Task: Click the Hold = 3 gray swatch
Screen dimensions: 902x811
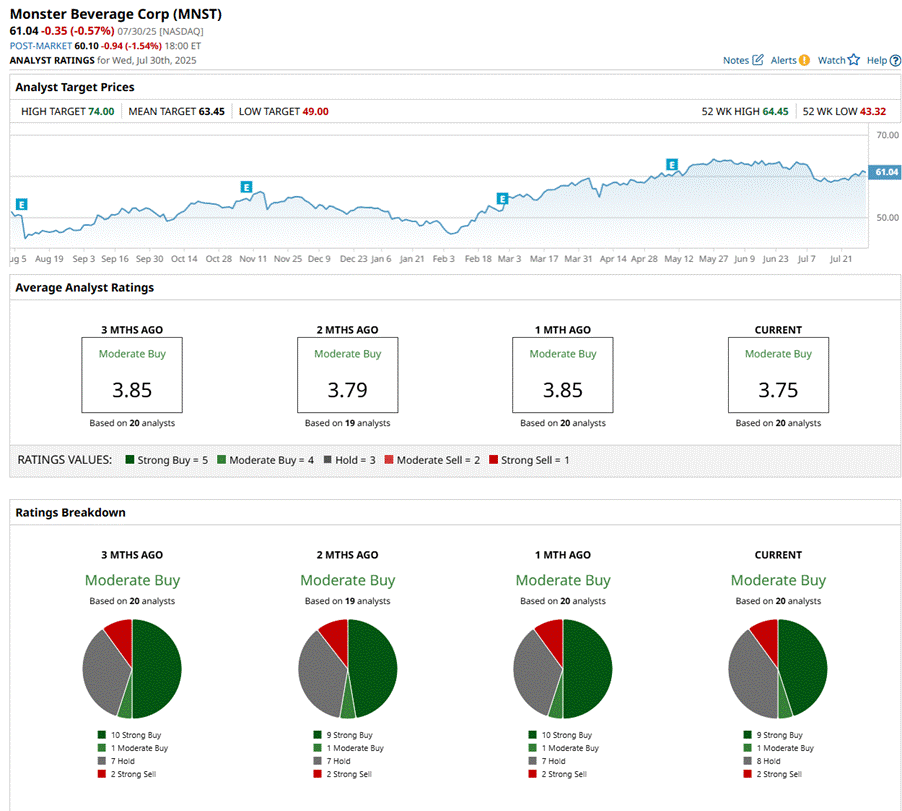Action: pyautogui.click(x=328, y=460)
